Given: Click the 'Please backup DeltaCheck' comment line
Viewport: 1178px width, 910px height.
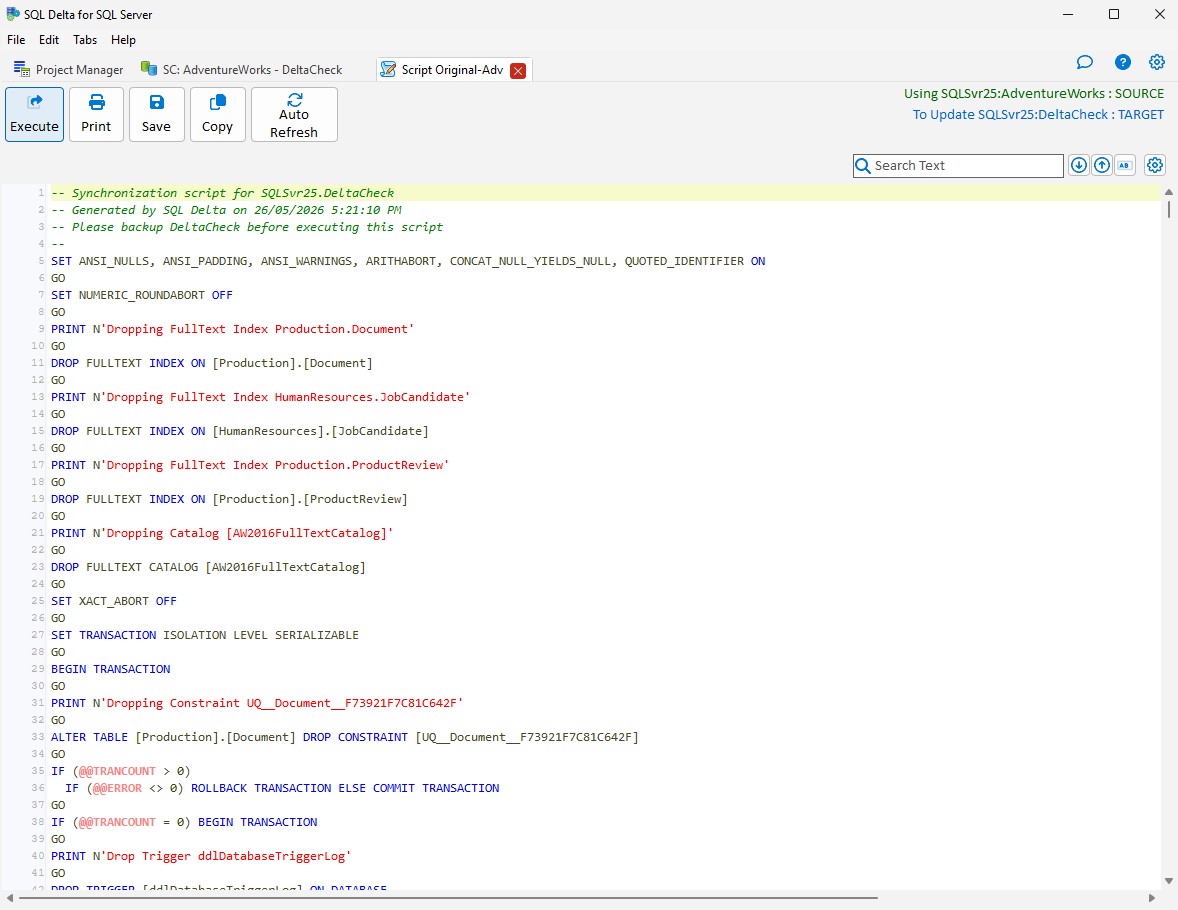Looking at the screenshot, I should tap(247, 227).
